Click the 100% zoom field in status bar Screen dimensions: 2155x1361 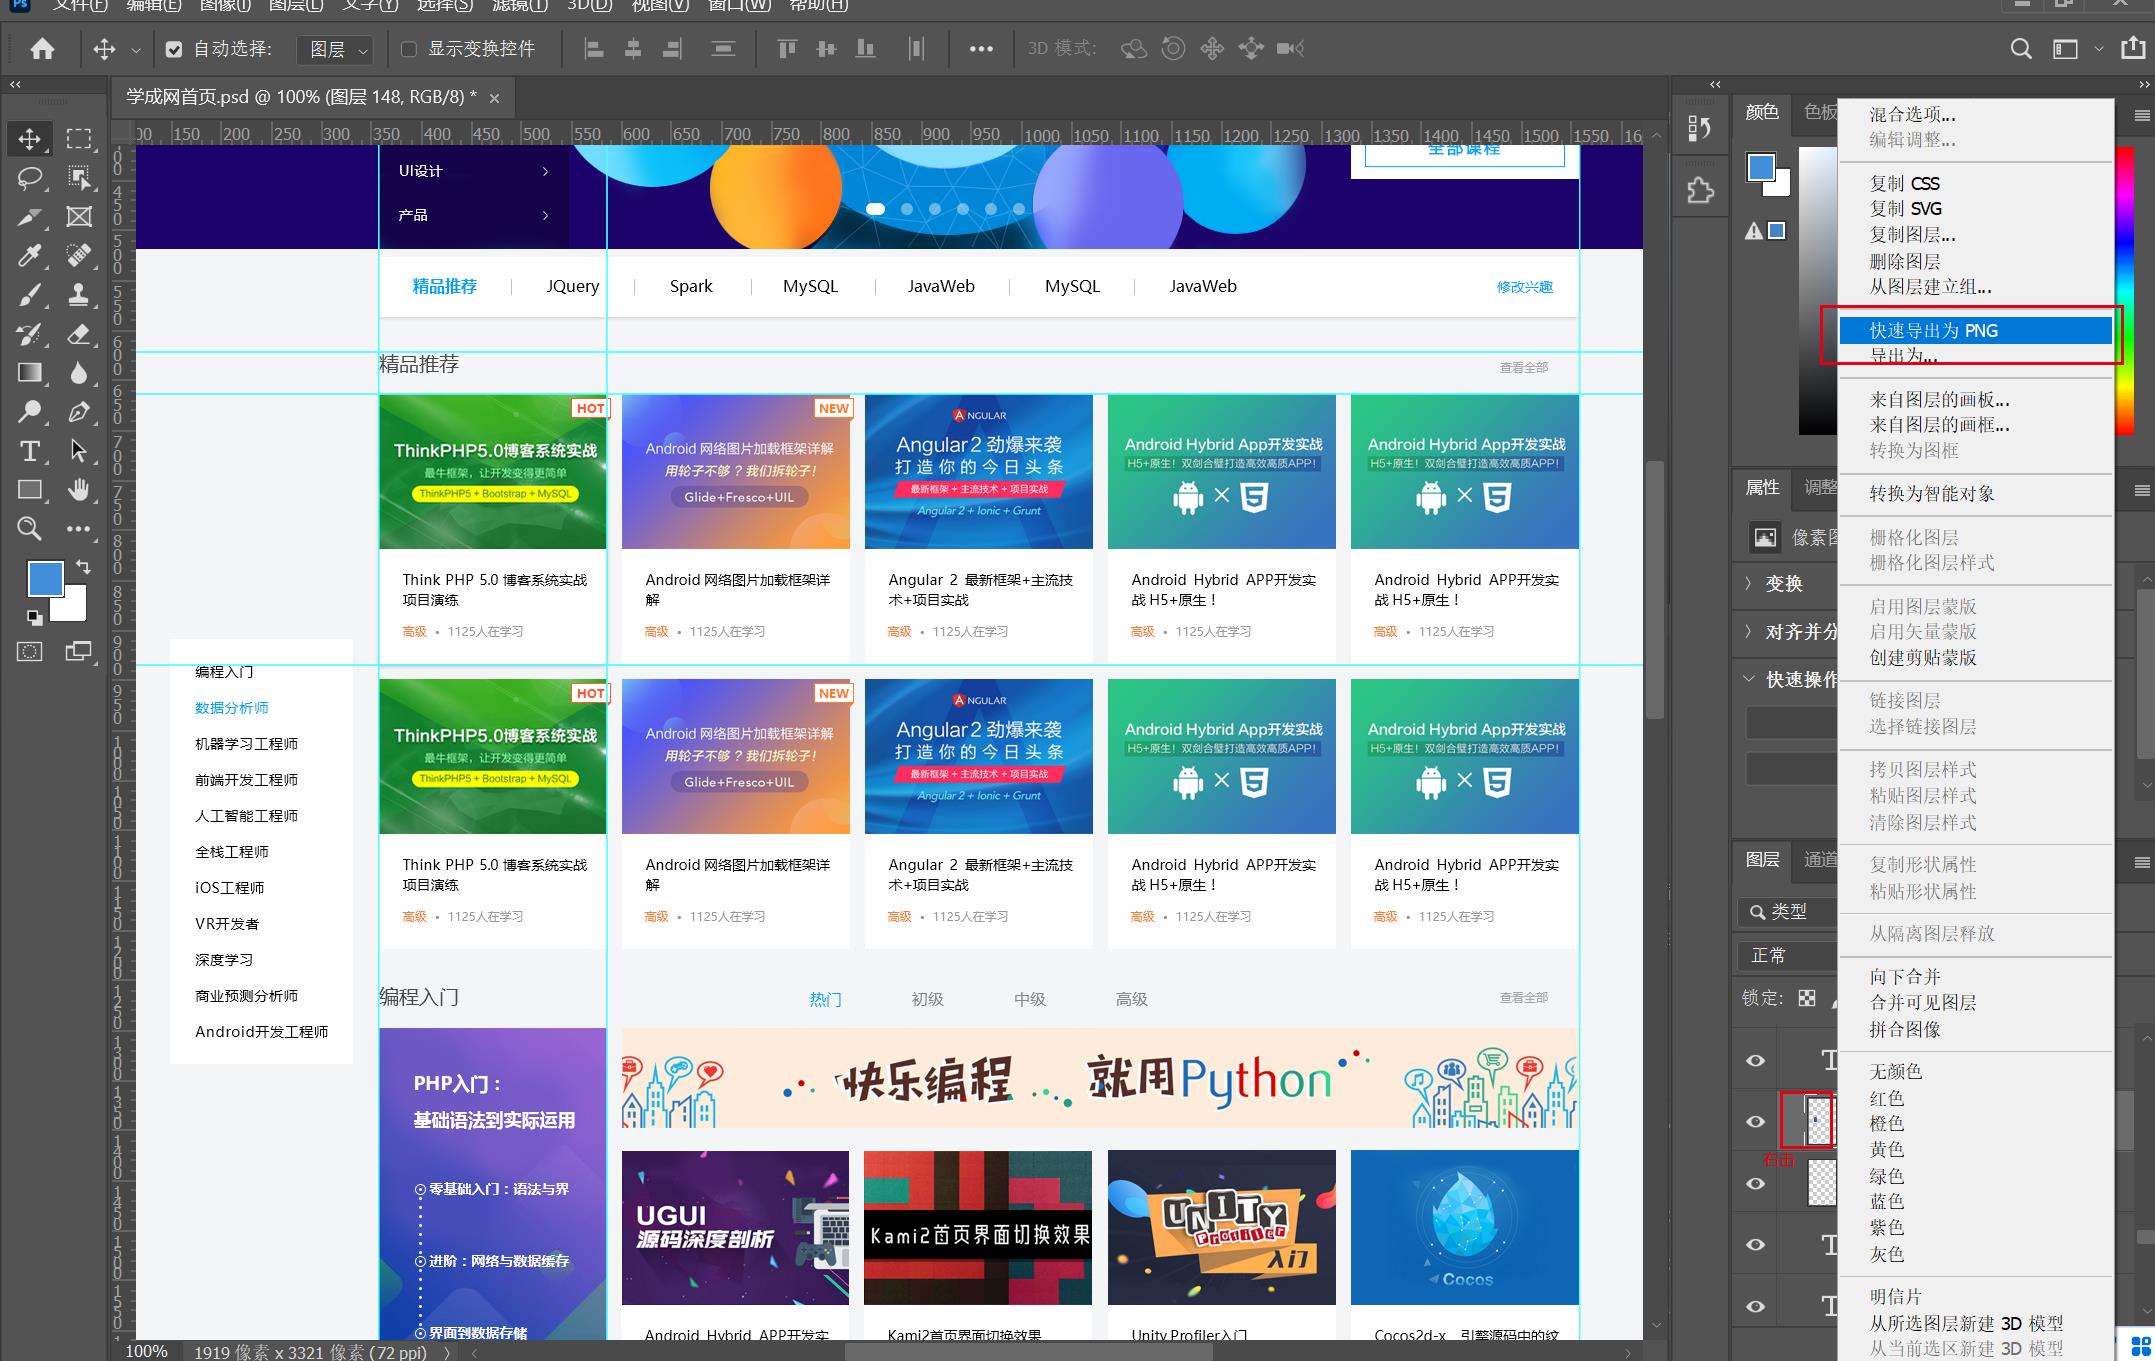[x=147, y=1351]
